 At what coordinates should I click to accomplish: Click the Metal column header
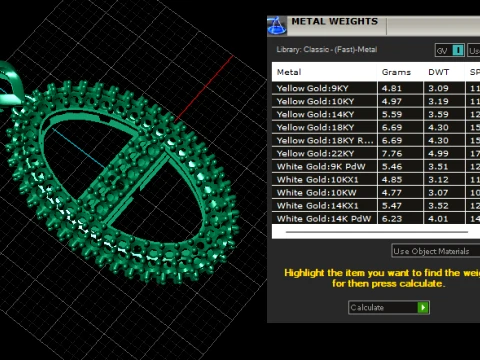click(289, 72)
